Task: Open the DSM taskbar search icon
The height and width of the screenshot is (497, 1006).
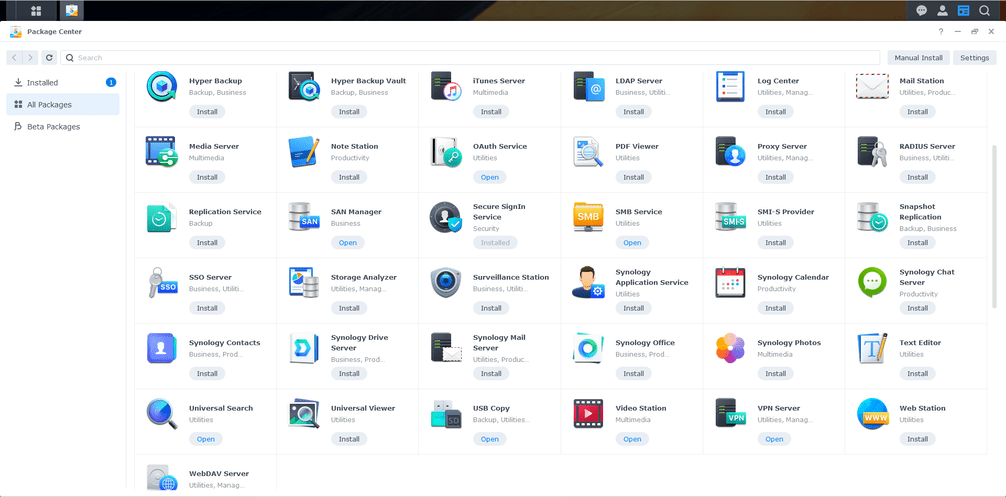Action: click(x=984, y=10)
